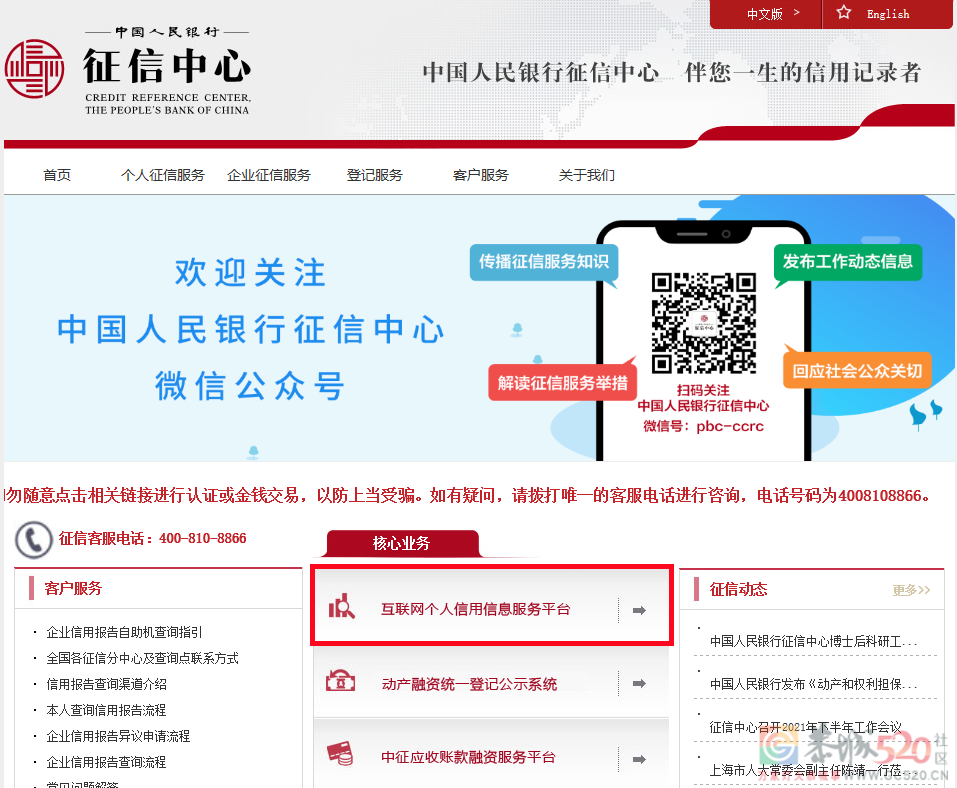Open news 征信中心召开2021年下半年工作会议
This screenshot has height=788, width=957.
tap(805, 727)
